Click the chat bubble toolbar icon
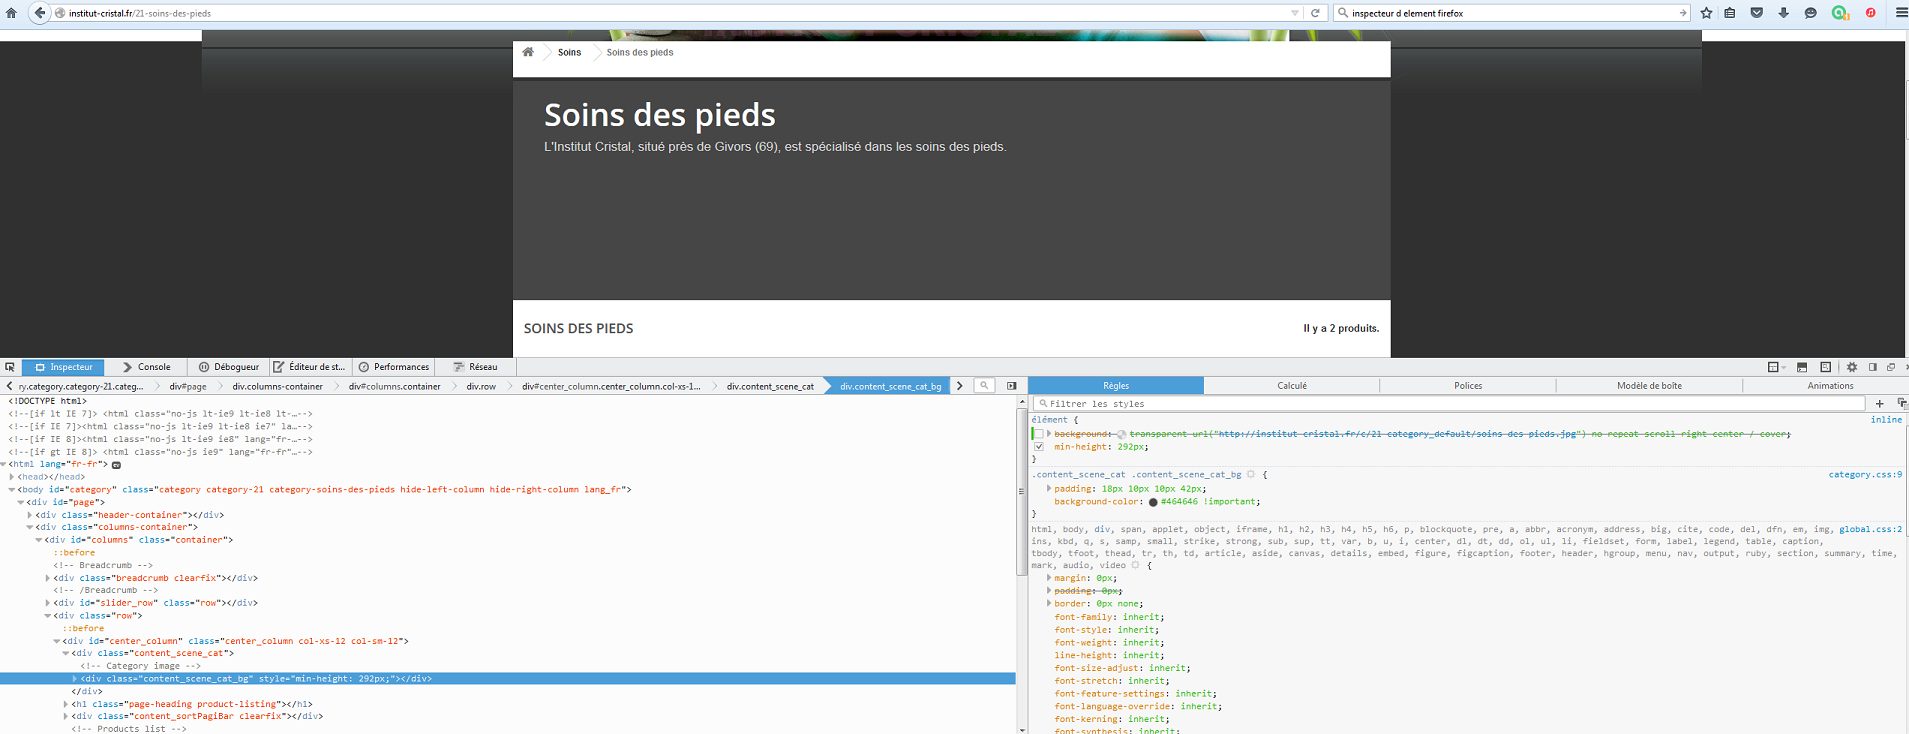The width and height of the screenshot is (1909, 734). [x=1810, y=13]
